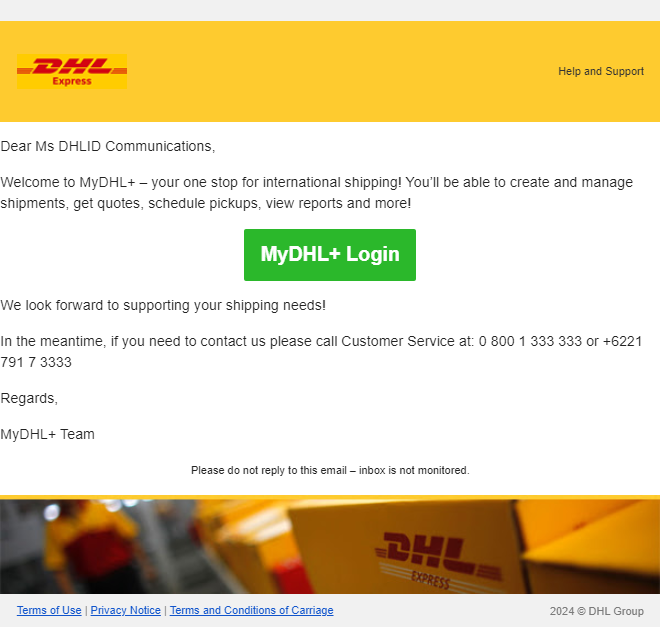Click the supporting your shipping needs sentence
Viewport: 662px width, 630px height.
tap(163, 305)
